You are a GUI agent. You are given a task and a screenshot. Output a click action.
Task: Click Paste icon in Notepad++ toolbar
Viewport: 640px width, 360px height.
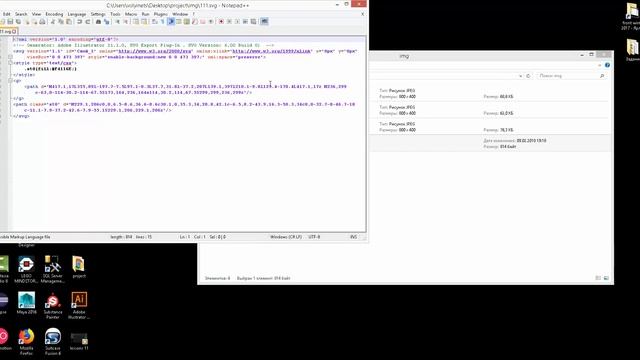(69, 21)
